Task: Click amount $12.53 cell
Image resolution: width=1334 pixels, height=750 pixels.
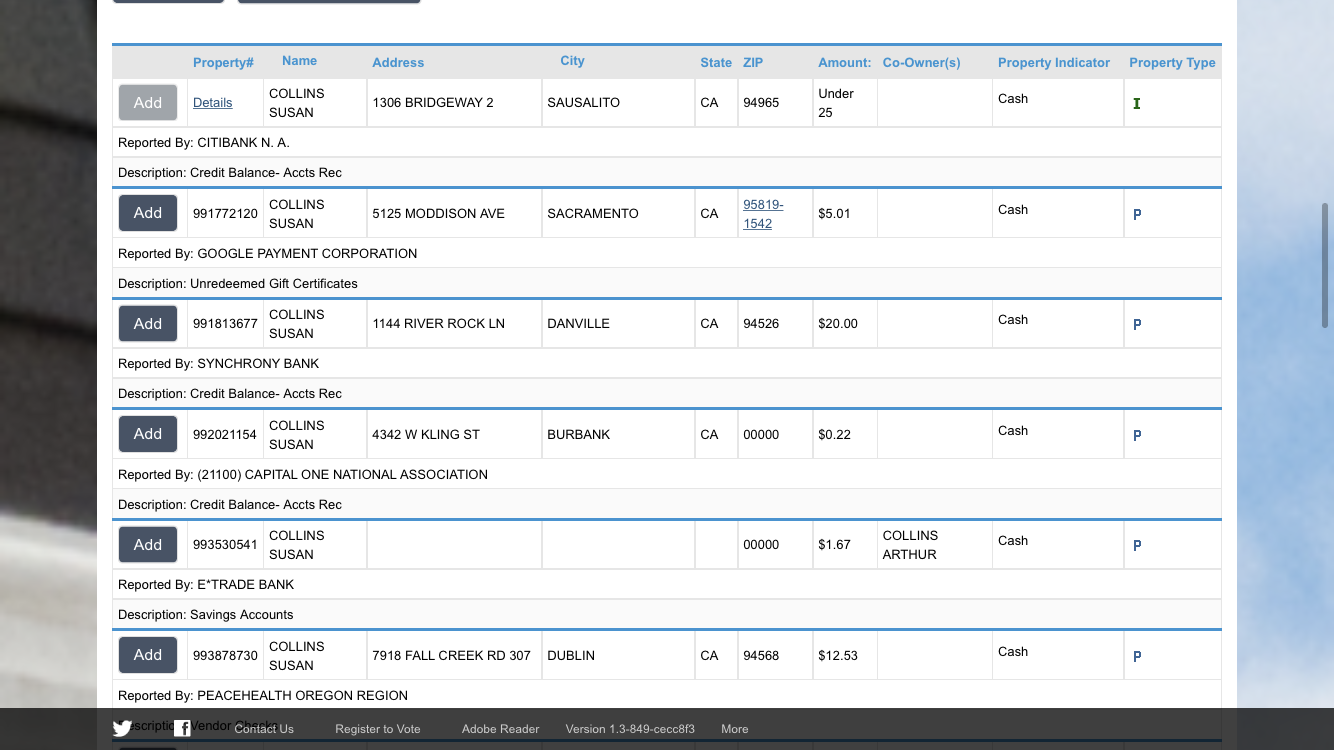Action: (844, 655)
